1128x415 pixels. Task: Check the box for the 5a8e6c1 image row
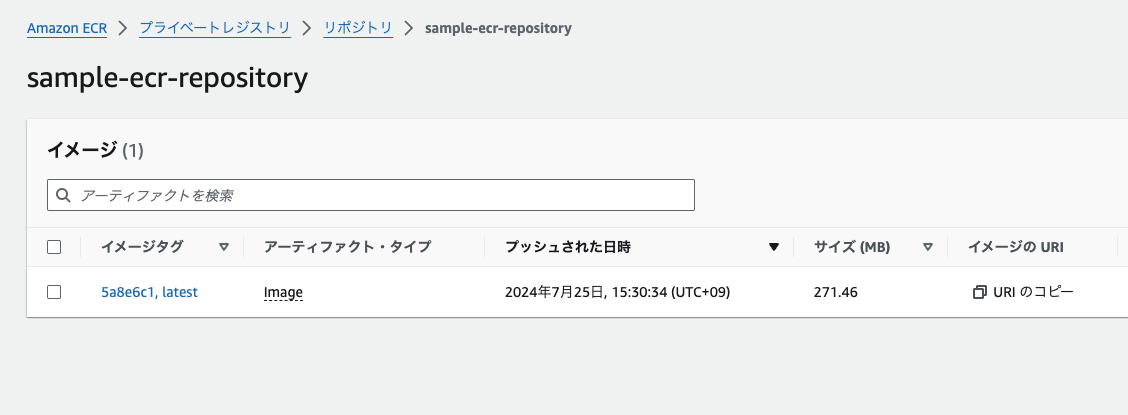54,292
